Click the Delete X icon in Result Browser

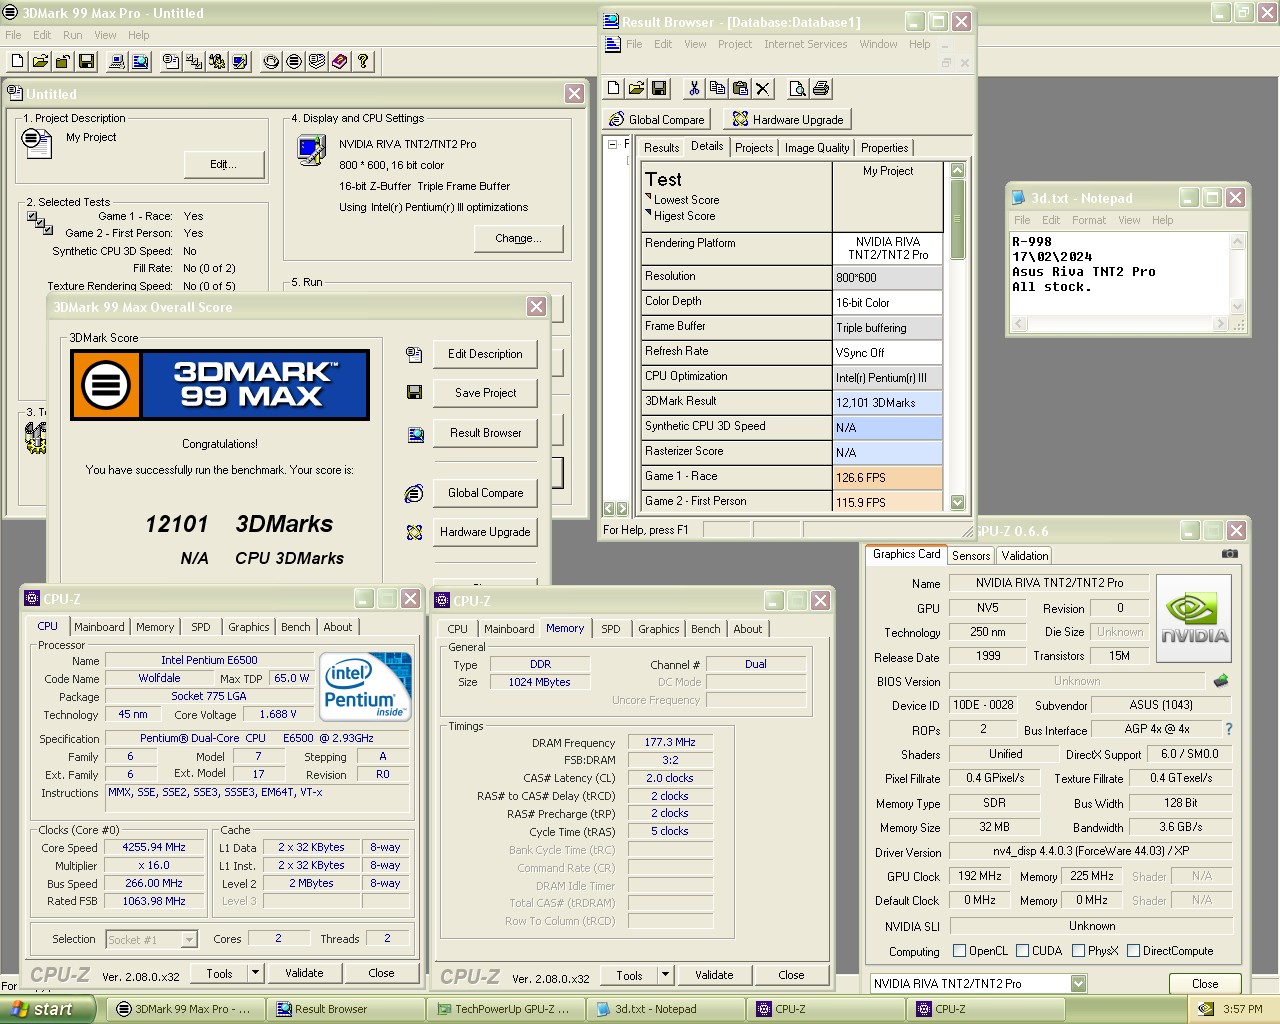(x=763, y=88)
